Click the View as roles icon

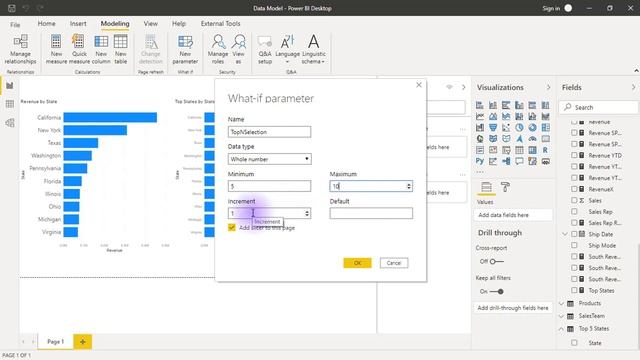click(238, 49)
